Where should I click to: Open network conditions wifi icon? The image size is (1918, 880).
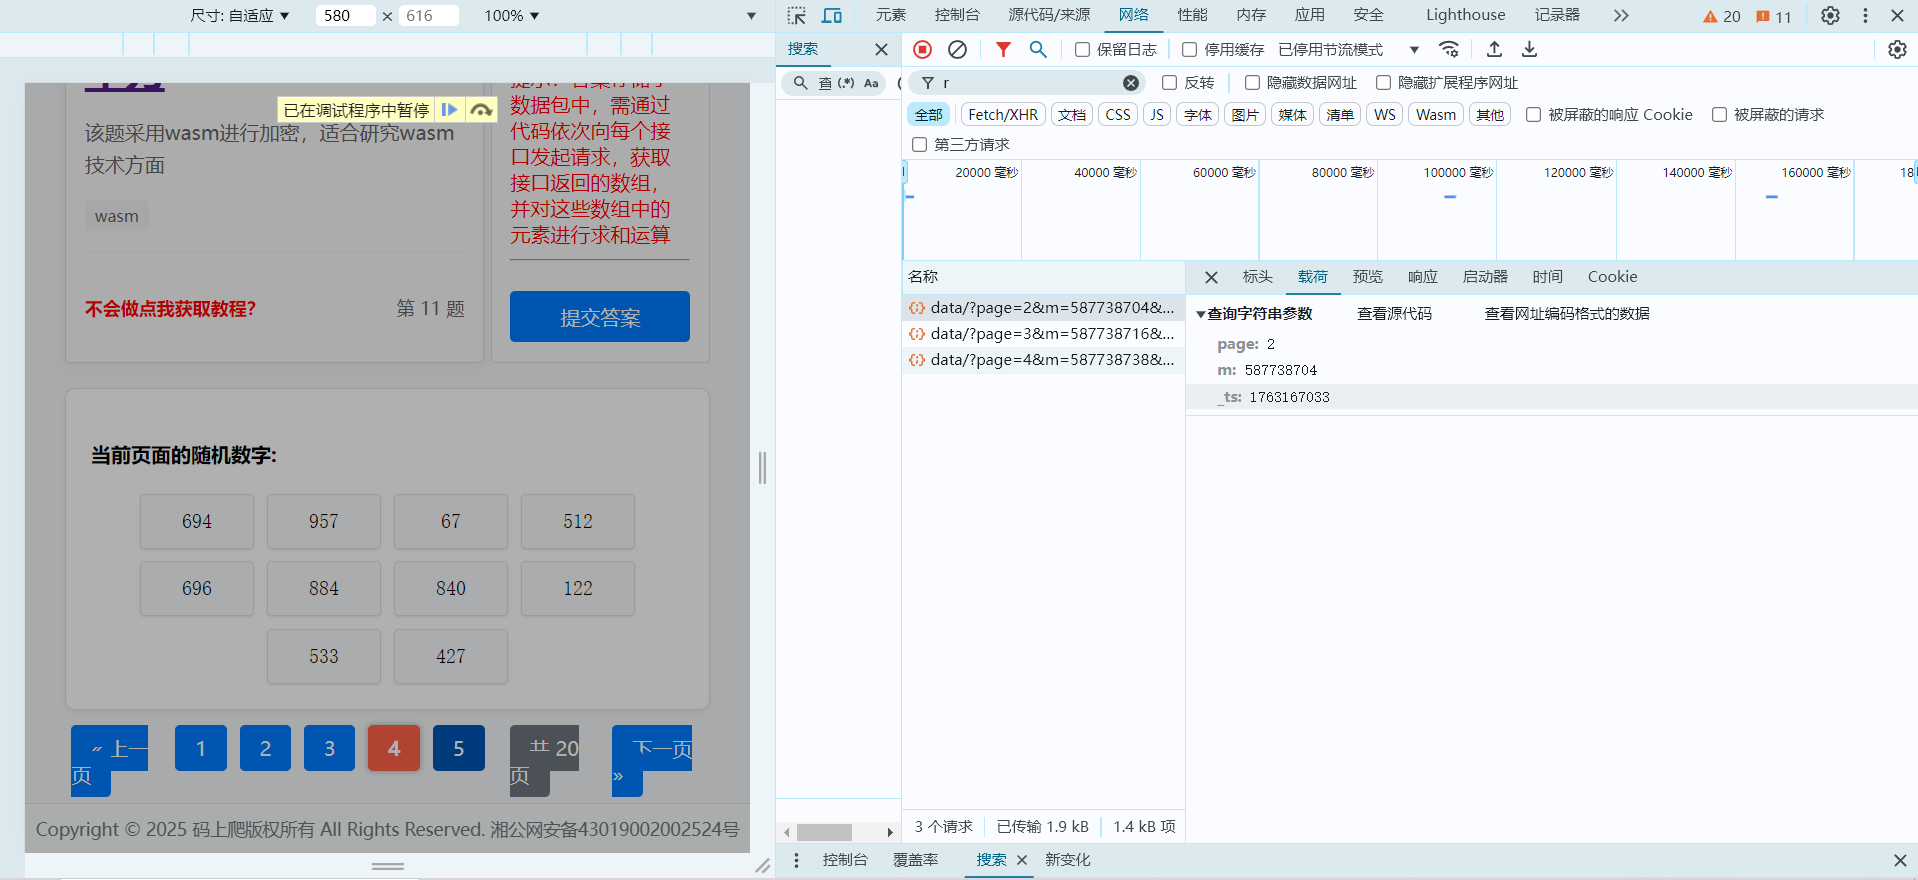1448,49
